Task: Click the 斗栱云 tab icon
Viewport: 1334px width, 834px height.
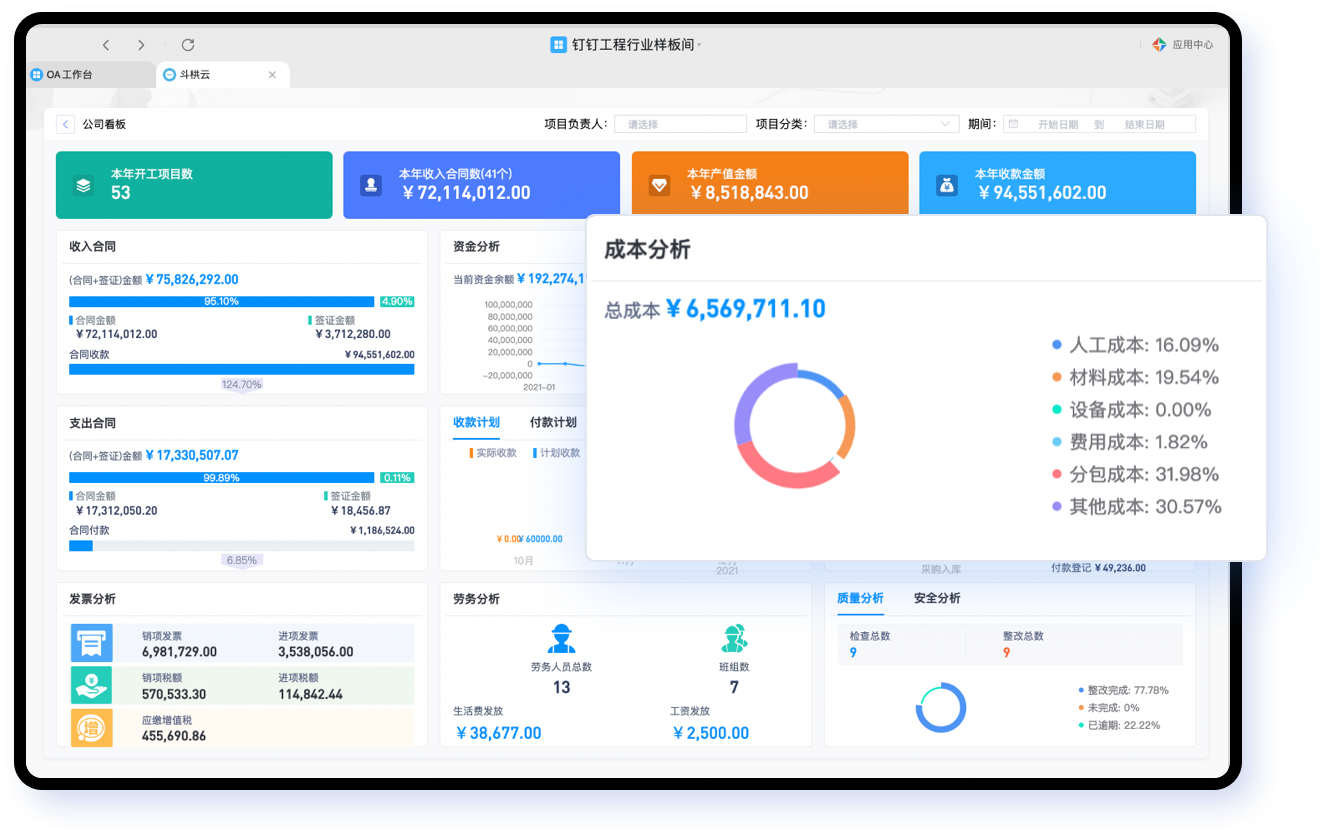Action: (170, 75)
